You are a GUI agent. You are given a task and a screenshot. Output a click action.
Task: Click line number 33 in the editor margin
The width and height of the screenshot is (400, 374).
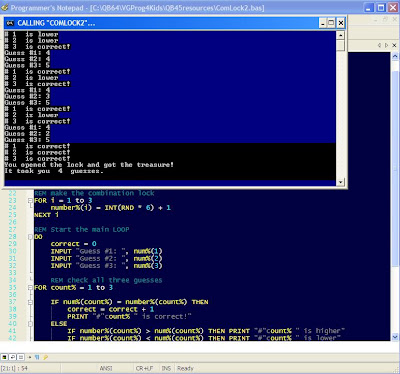point(13,273)
